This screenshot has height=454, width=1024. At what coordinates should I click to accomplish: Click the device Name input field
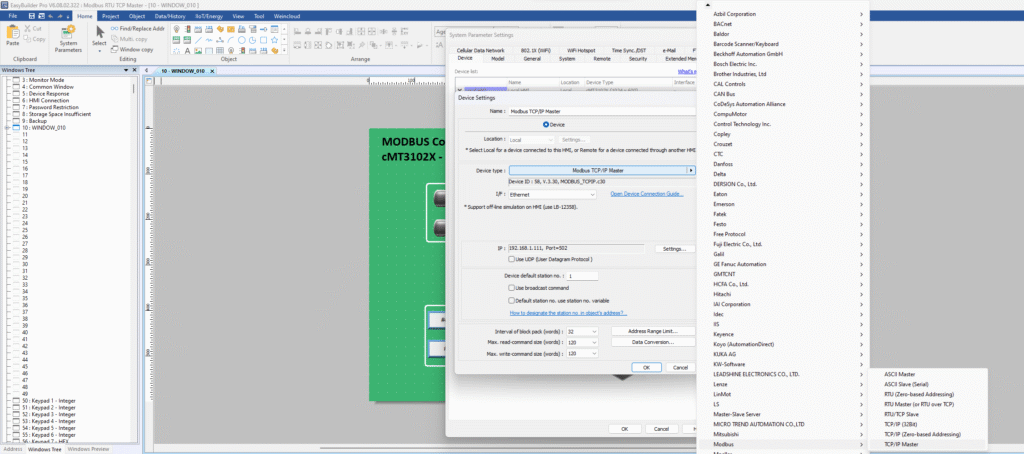tap(602, 112)
